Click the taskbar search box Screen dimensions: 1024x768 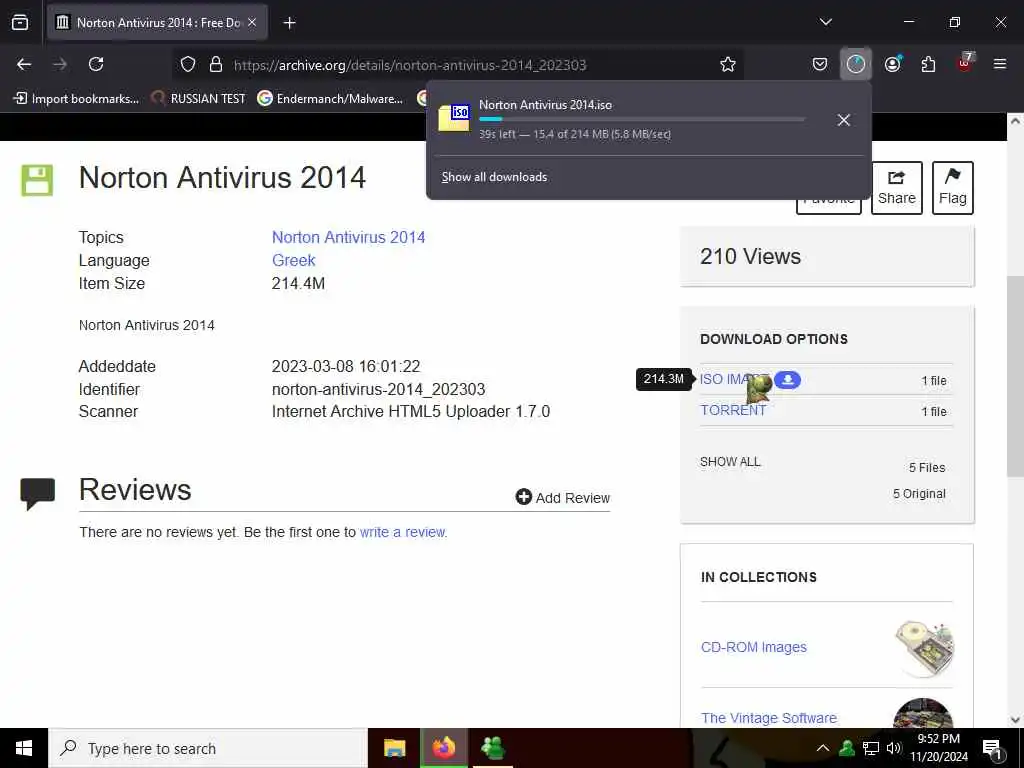(208, 748)
